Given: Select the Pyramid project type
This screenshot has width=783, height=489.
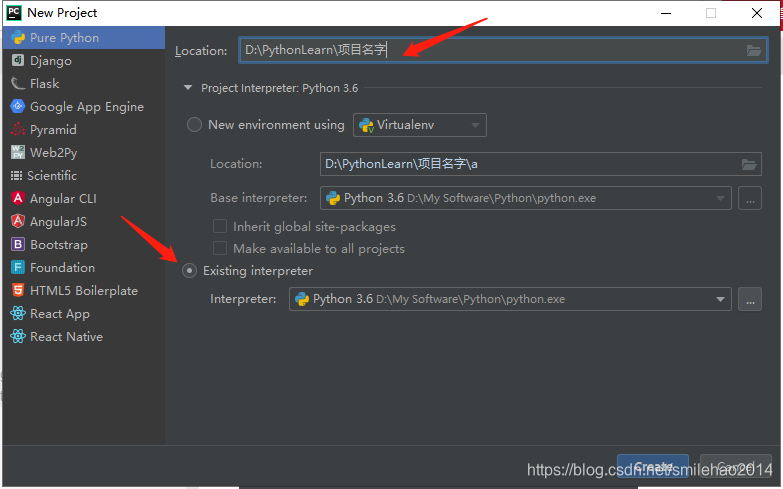Looking at the screenshot, I should pos(84,129).
